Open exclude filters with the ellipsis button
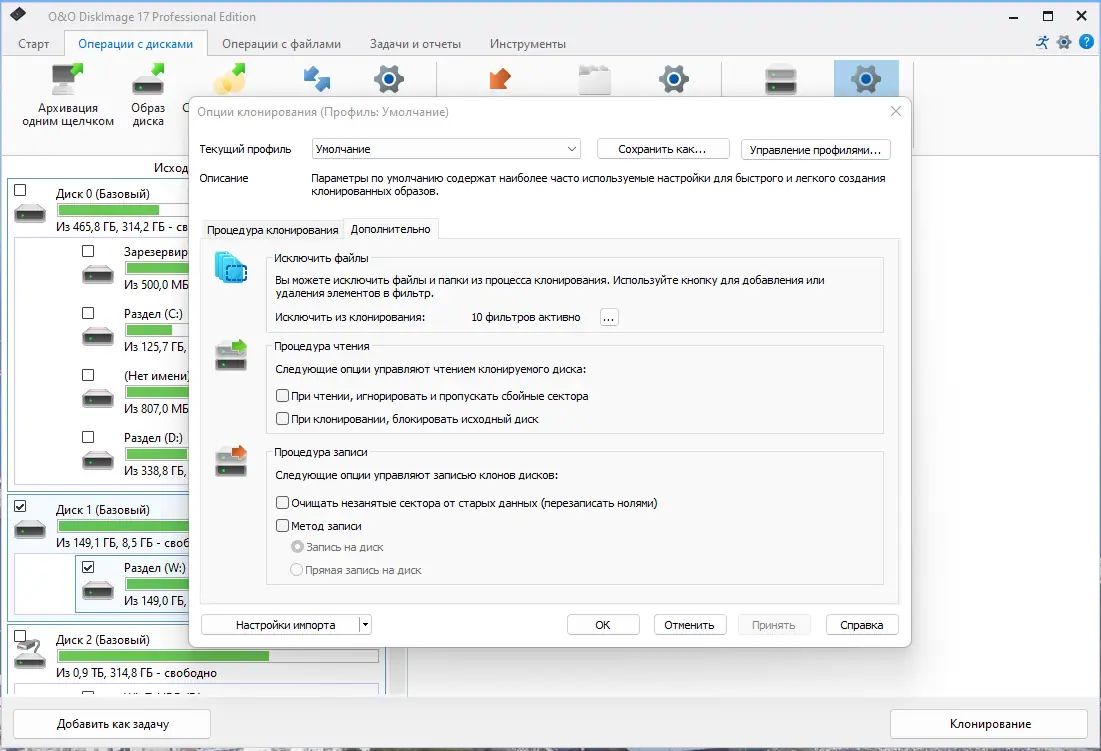The height and width of the screenshot is (751, 1101). 609,317
